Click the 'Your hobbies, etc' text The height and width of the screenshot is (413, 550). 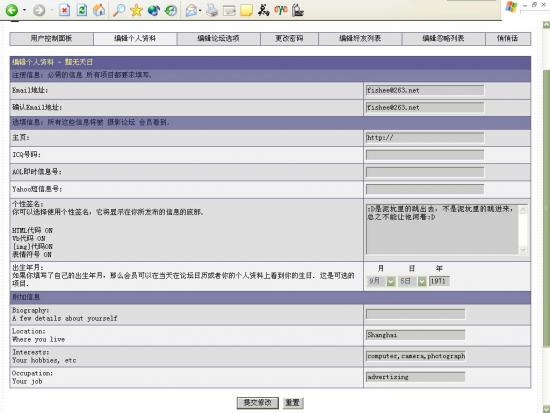tap(44, 360)
